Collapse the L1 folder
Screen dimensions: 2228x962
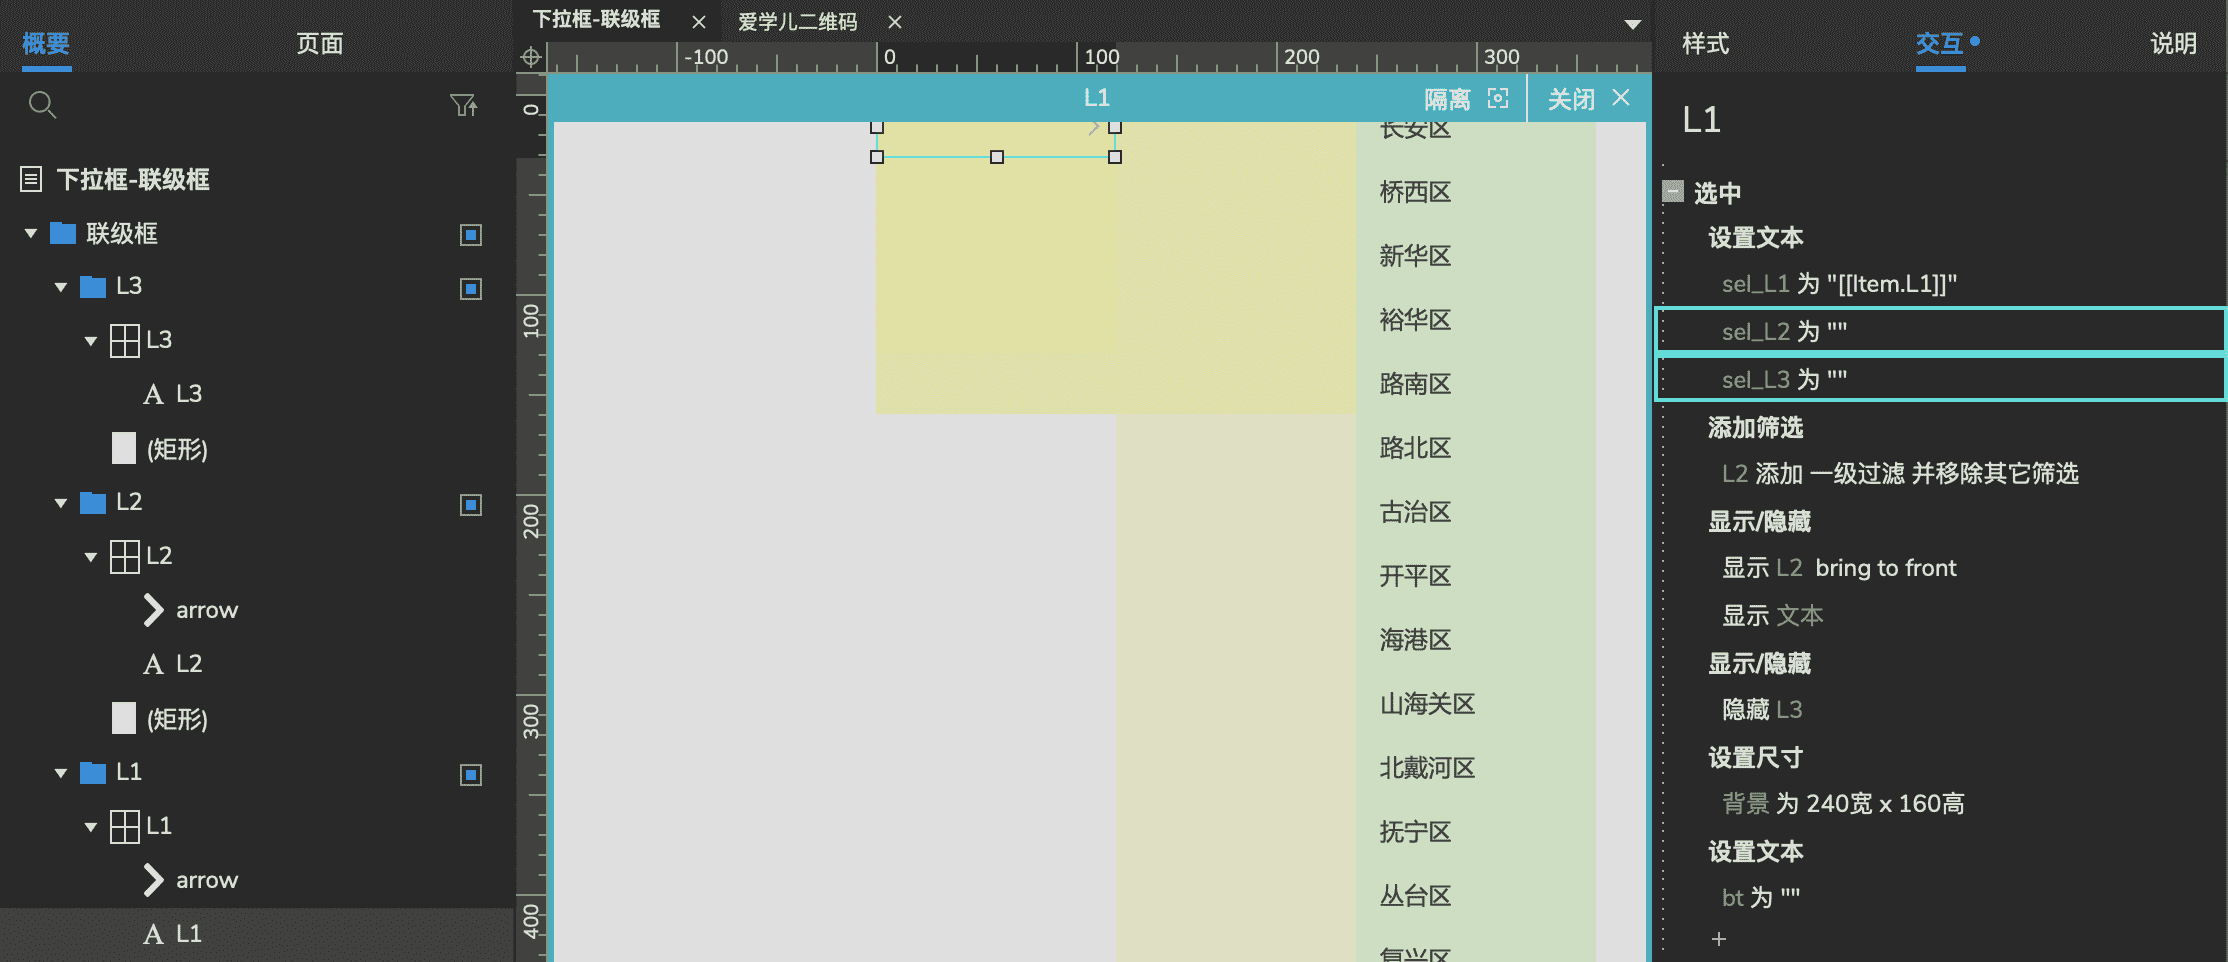(61, 773)
